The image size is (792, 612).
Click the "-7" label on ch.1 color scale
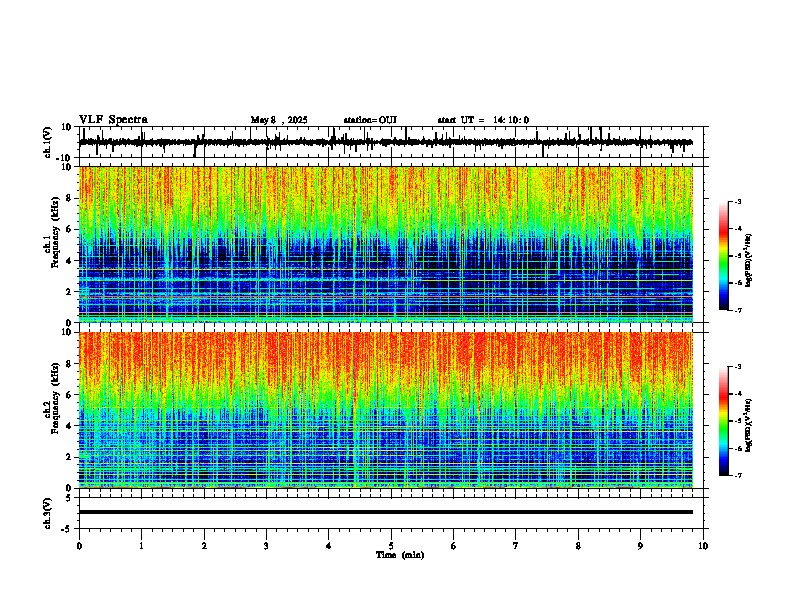(x=738, y=310)
